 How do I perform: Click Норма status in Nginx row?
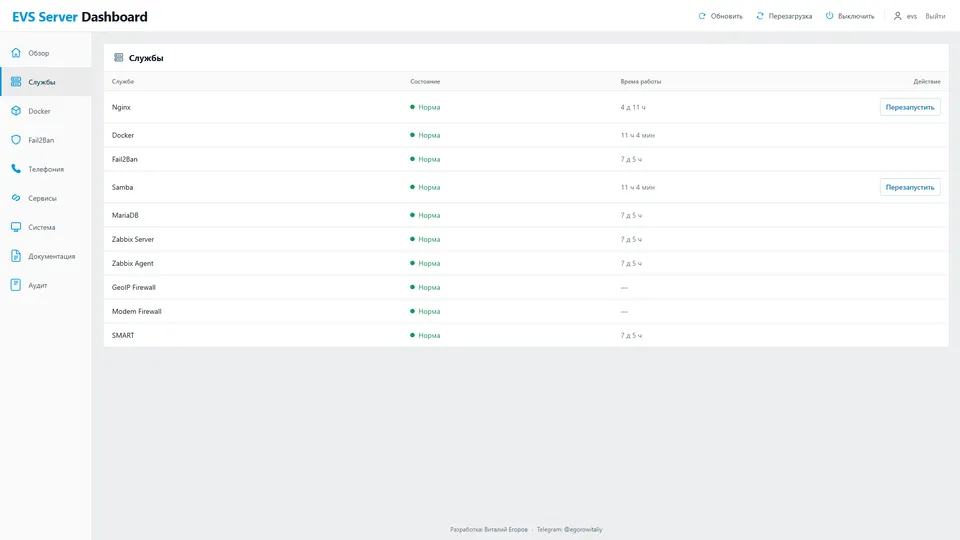tap(425, 107)
